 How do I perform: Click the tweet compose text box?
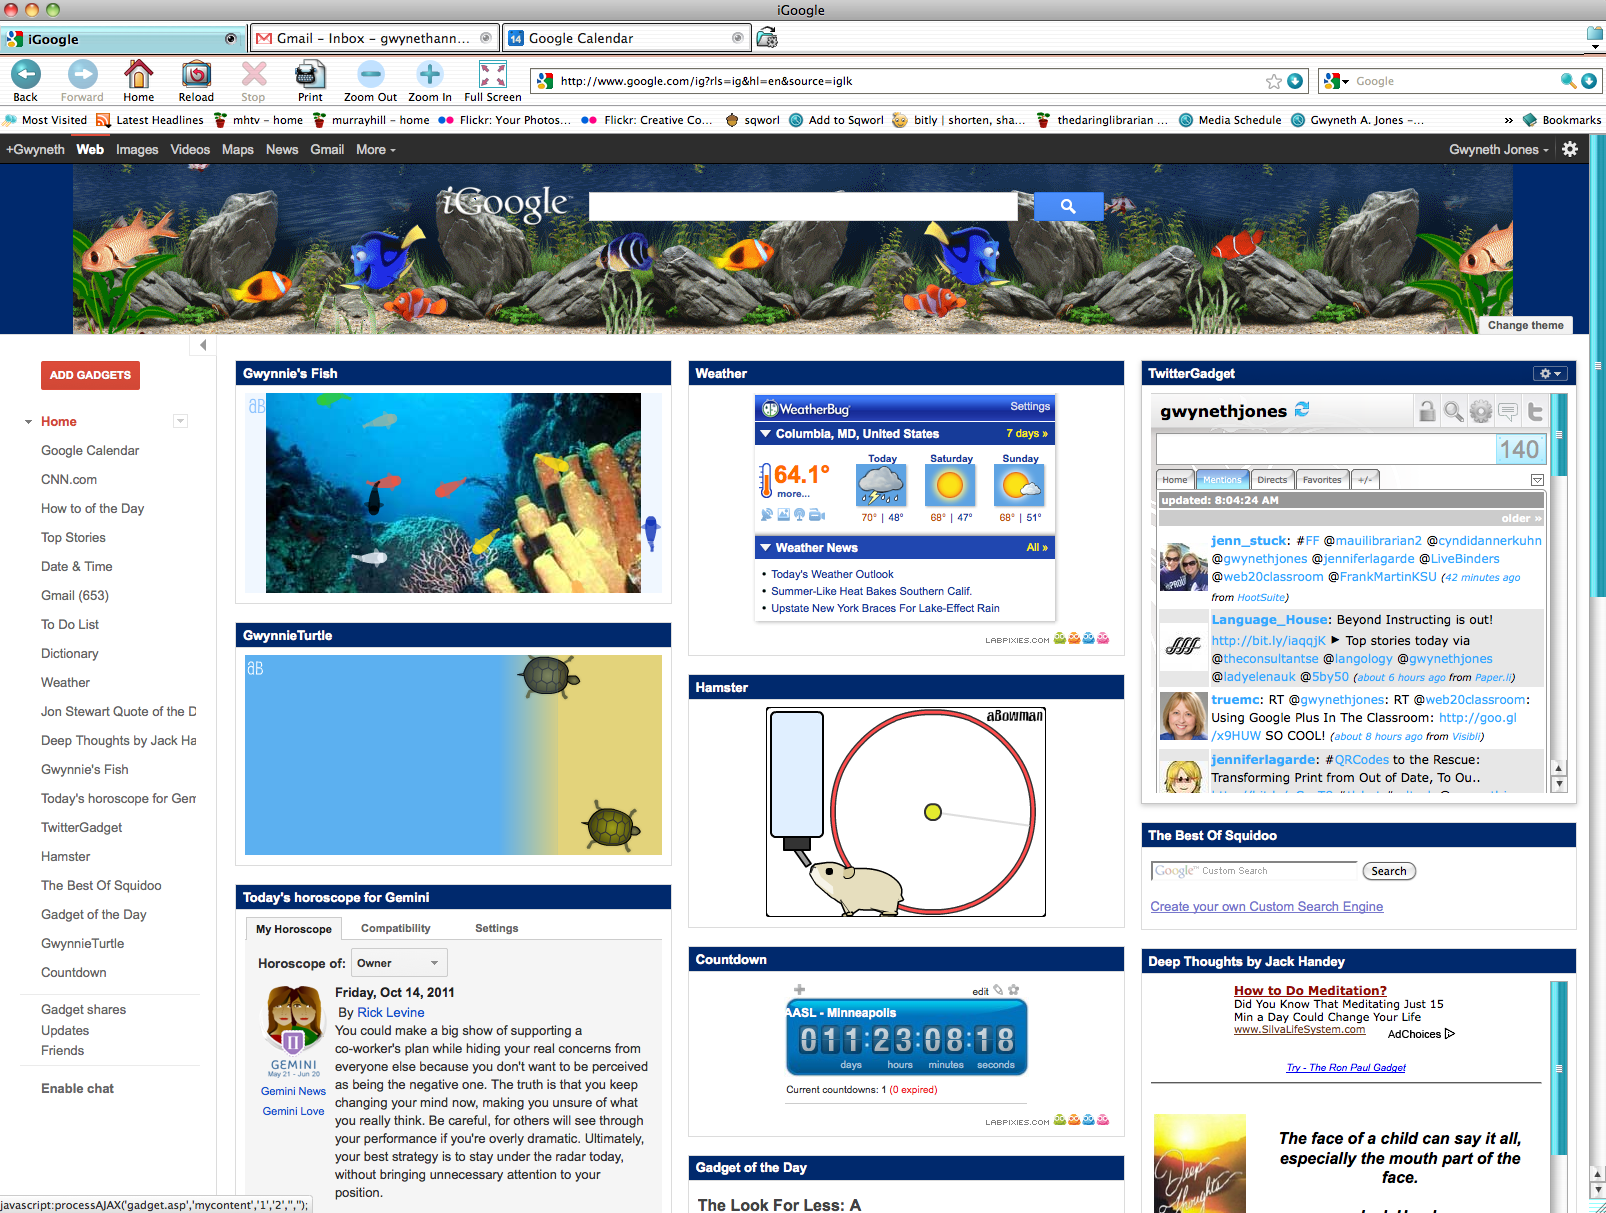click(x=1325, y=449)
